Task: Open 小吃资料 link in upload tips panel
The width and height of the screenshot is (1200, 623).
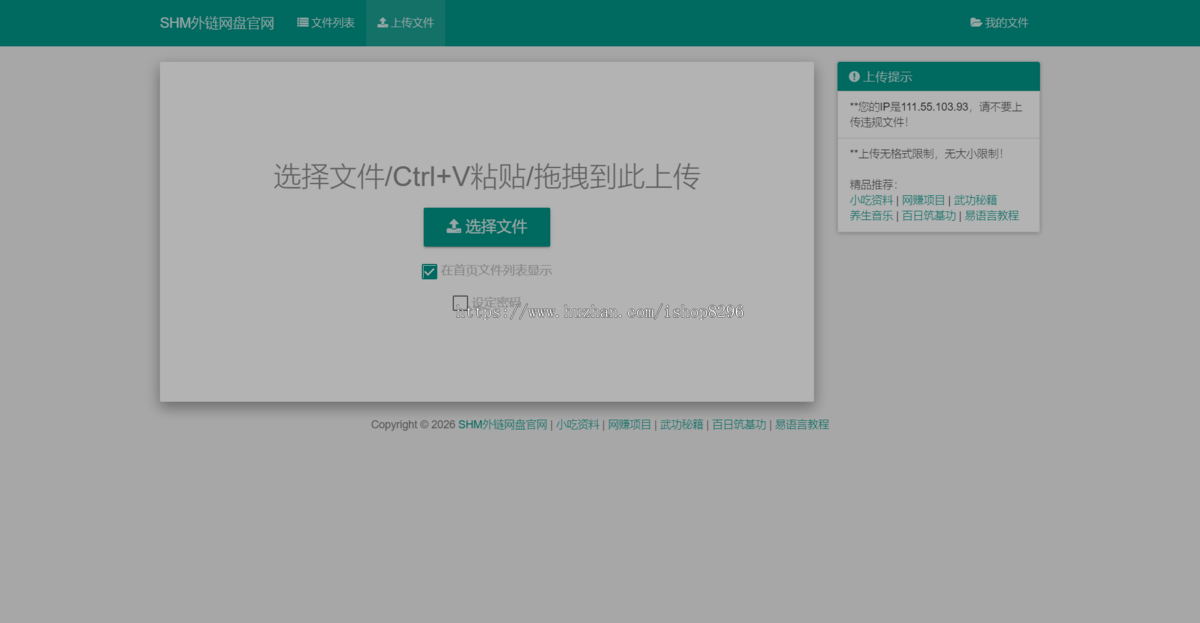Action: tap(871, 200)
